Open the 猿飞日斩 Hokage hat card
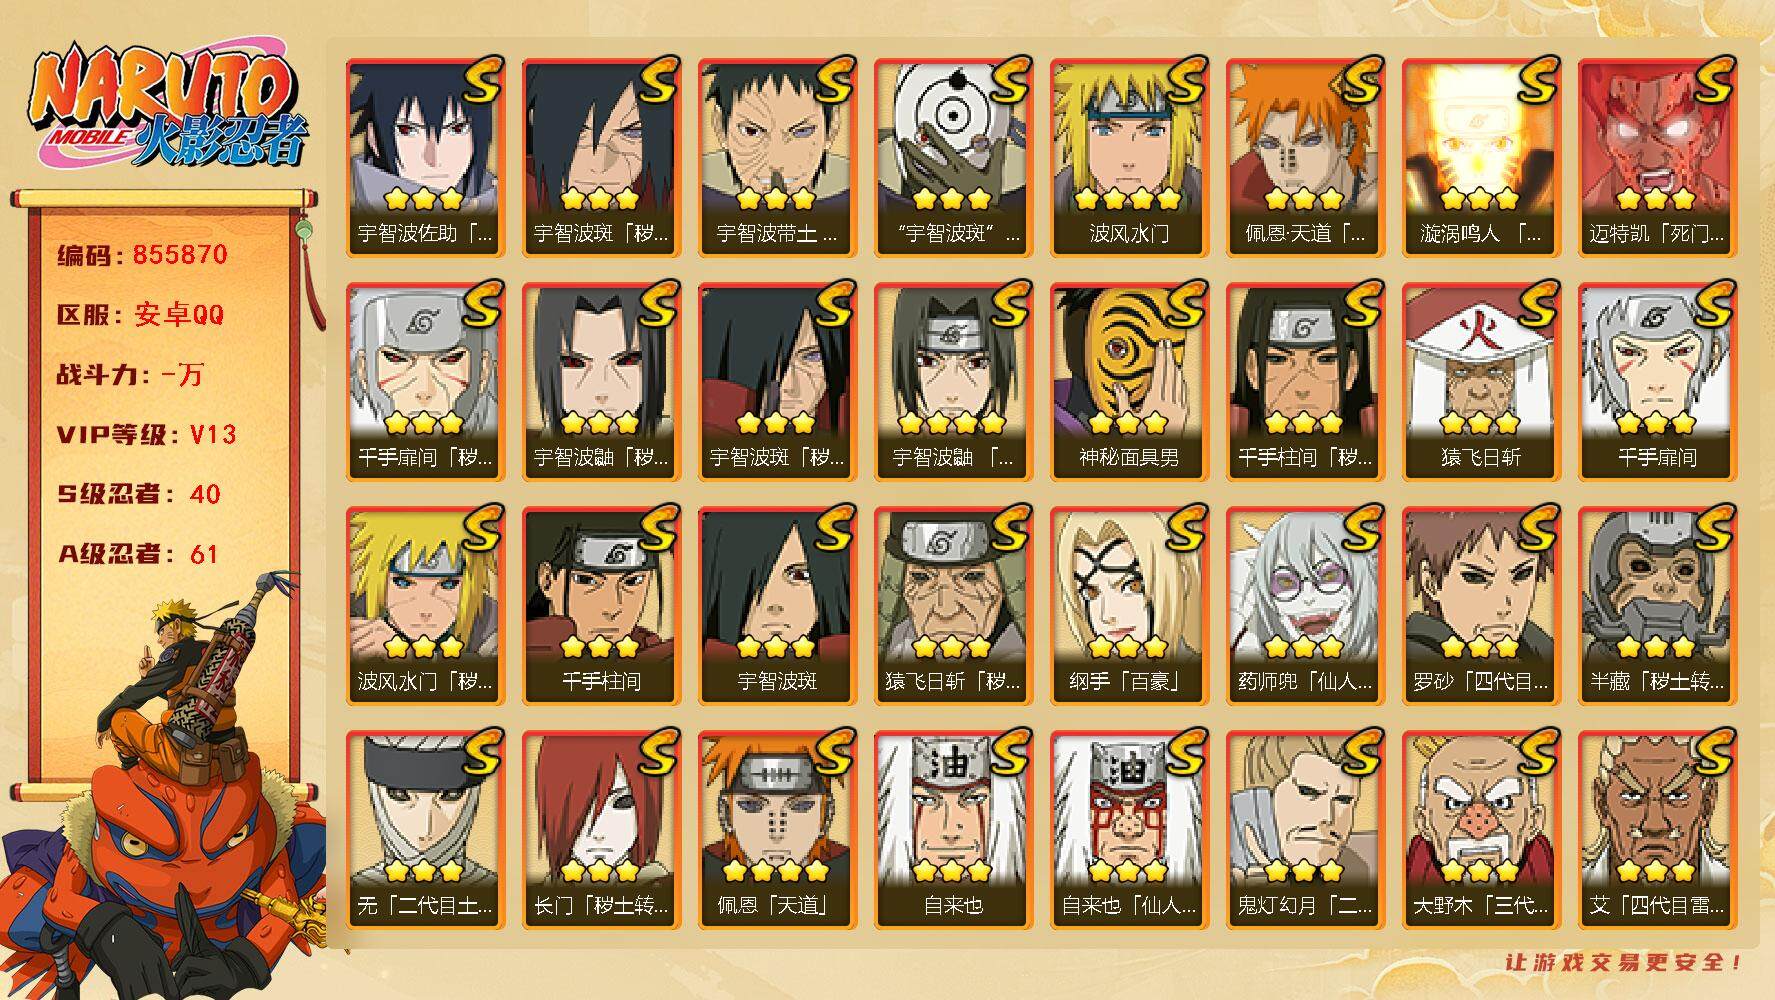 coord(1481,382)
